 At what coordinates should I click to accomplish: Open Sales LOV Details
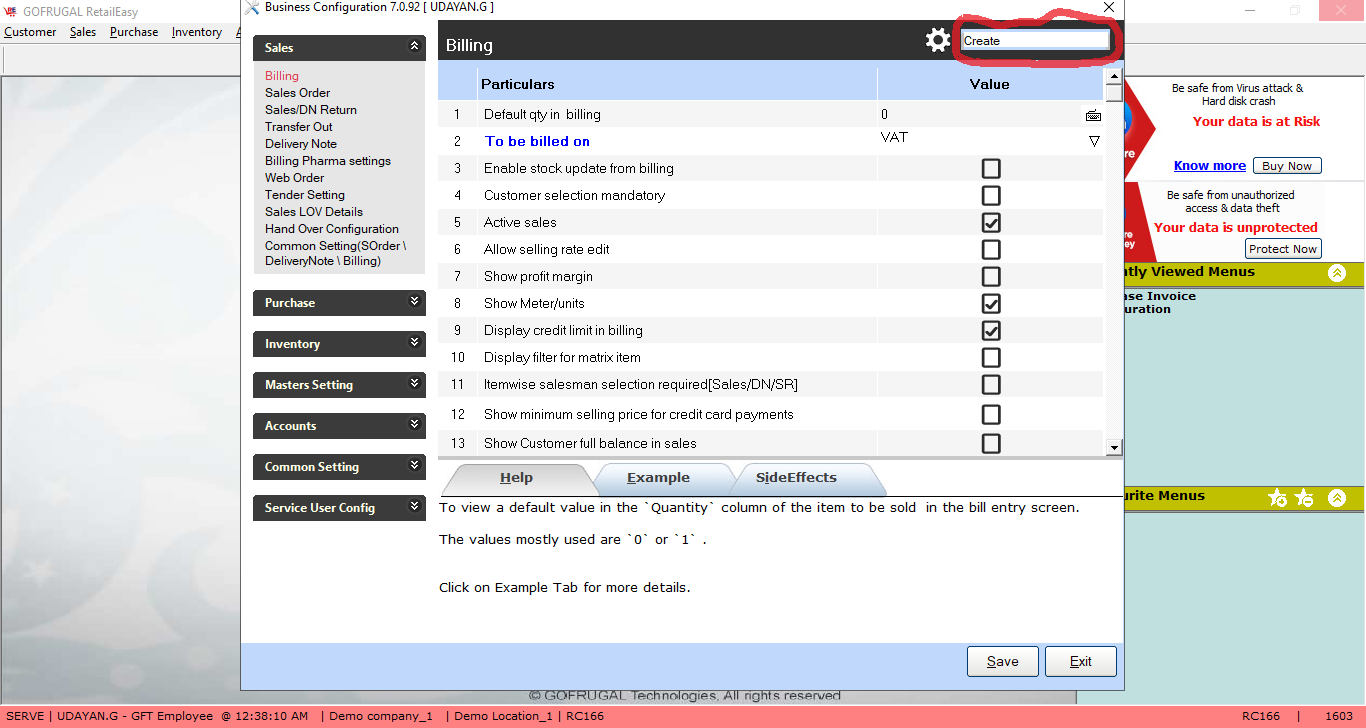point(314,212)
